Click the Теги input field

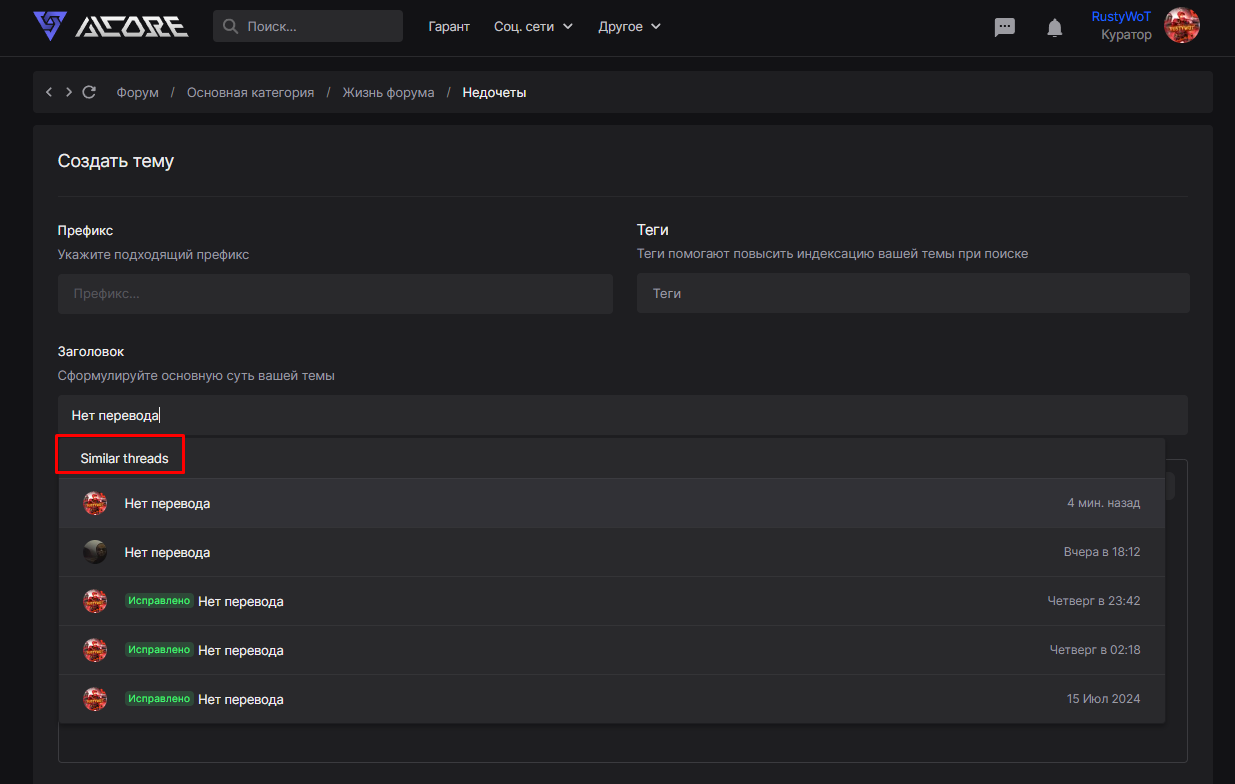[912, 294]
